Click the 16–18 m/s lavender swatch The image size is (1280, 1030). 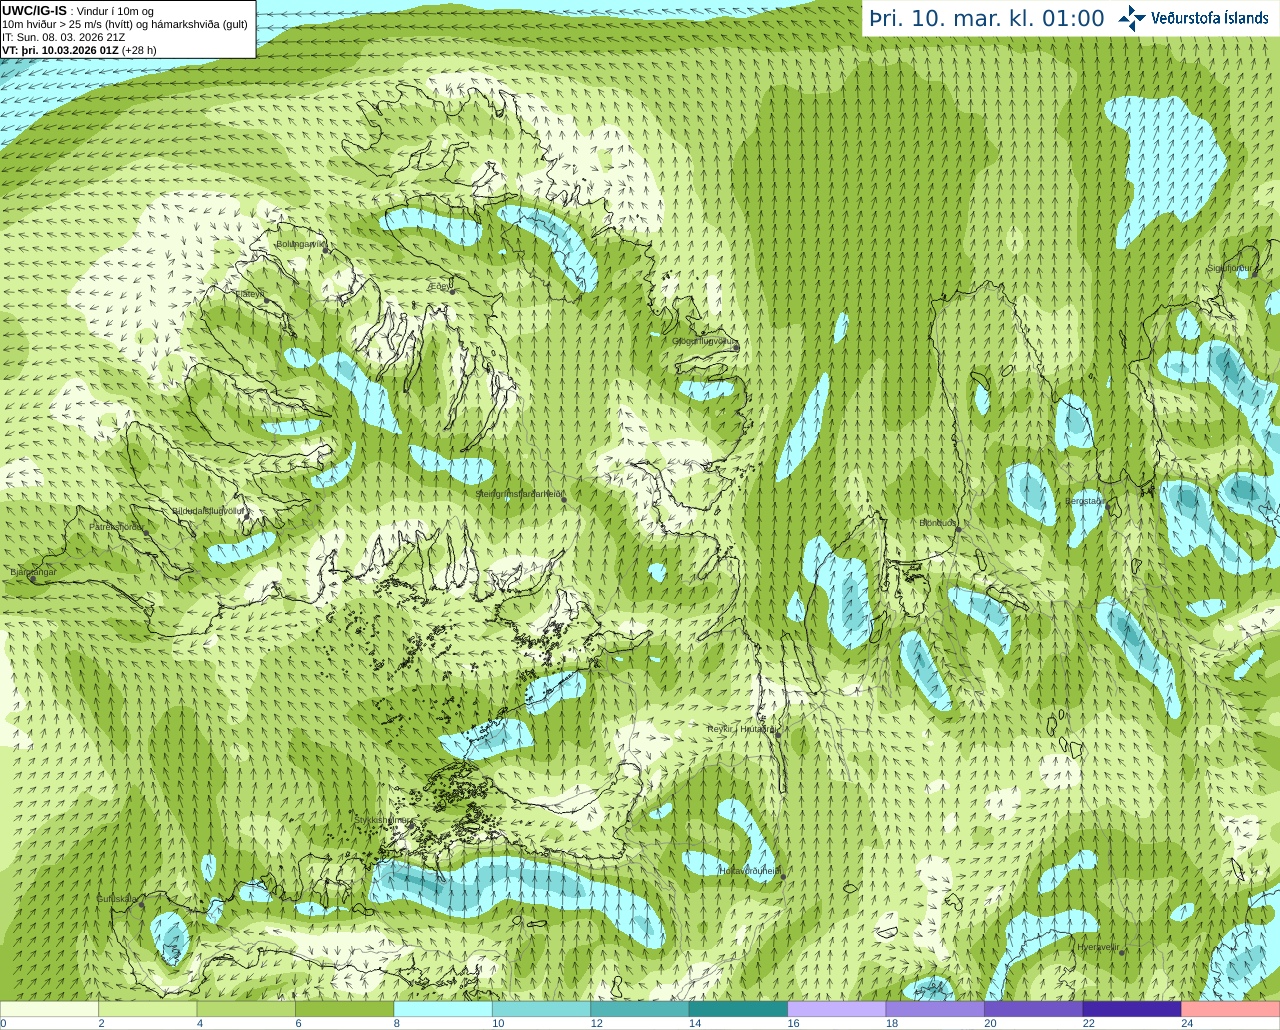click(x=837, y=1009)
